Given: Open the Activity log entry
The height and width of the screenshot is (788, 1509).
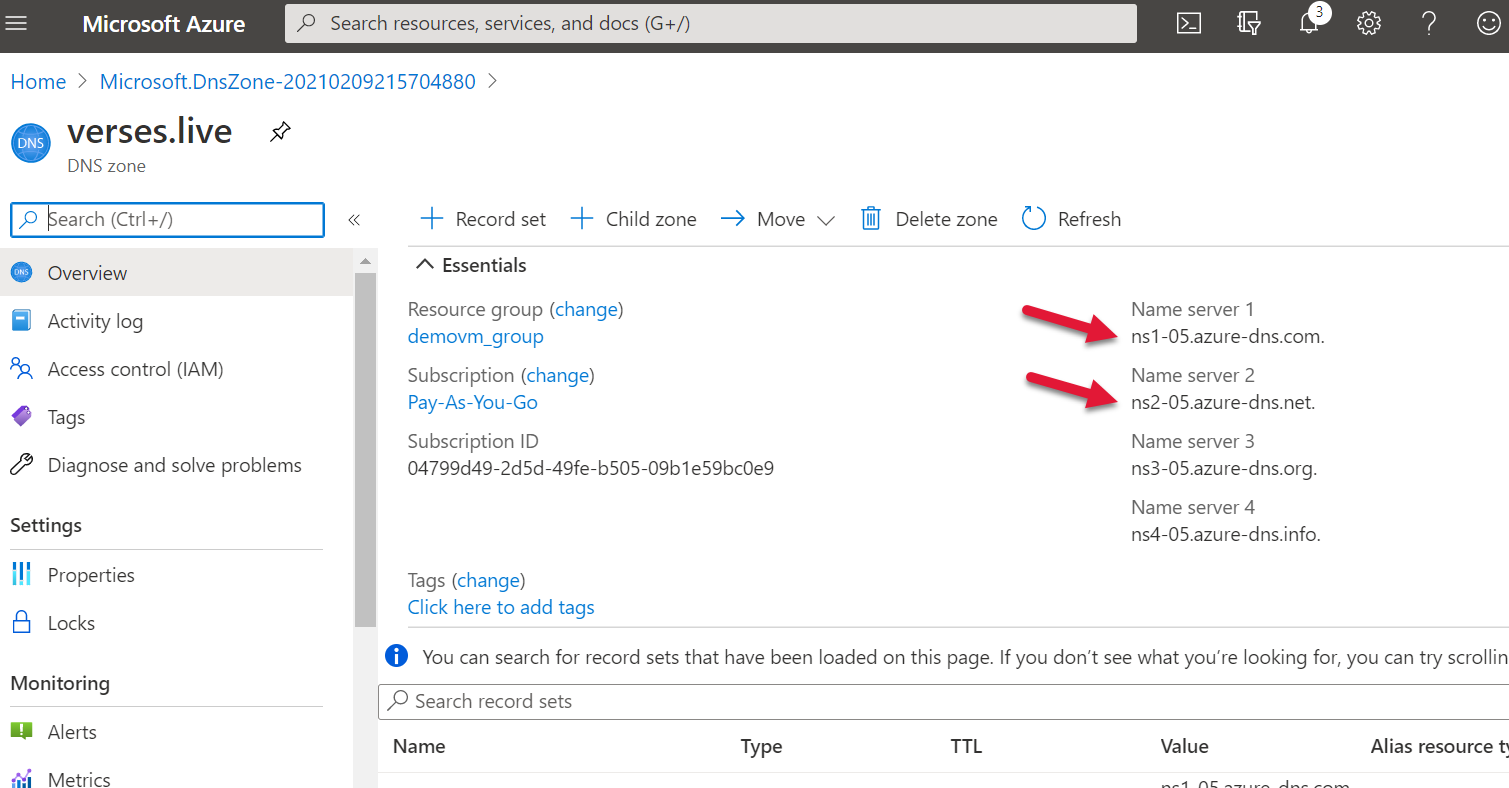Looking at the screenshot, I should click(x=95, y=320).
